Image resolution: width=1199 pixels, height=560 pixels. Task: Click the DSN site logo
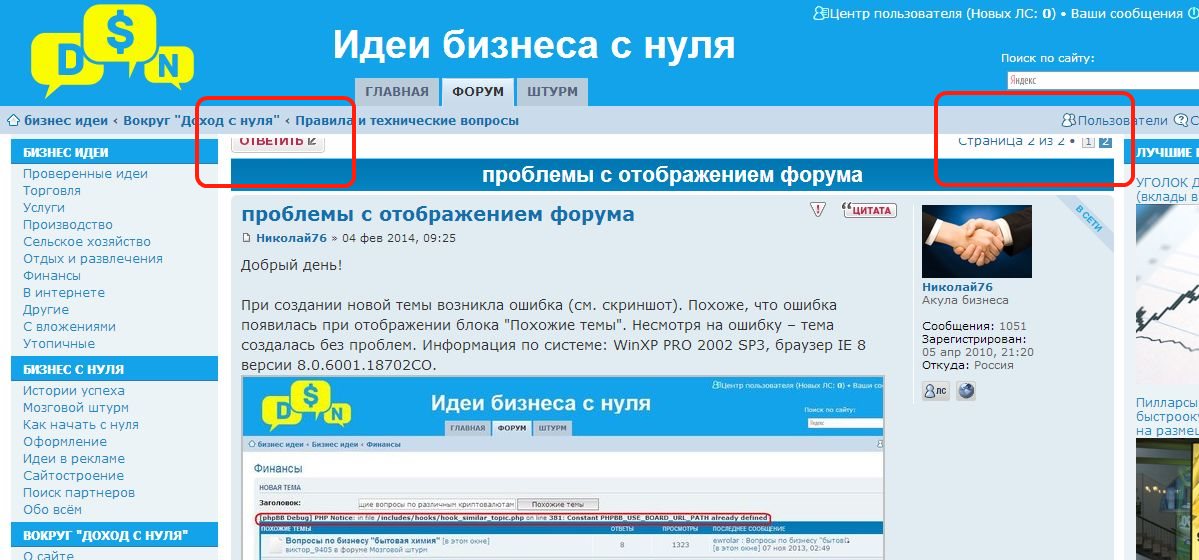(x=111, y=52)
